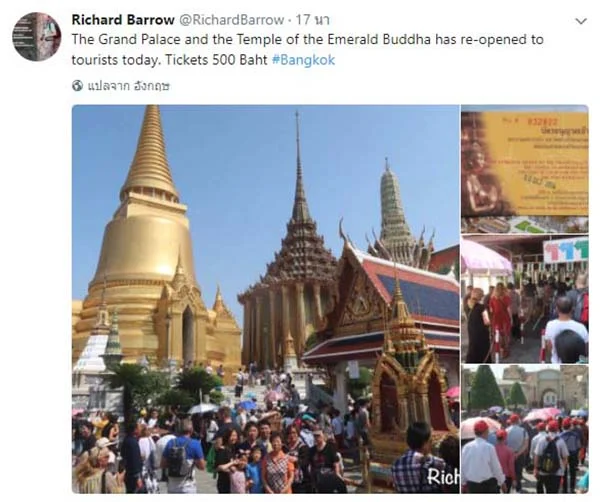Image resolution: width=600 pixels, height=502 pixels.
Task: Open the tweet's 17 timestamp link
Action: tap(313, 20)
